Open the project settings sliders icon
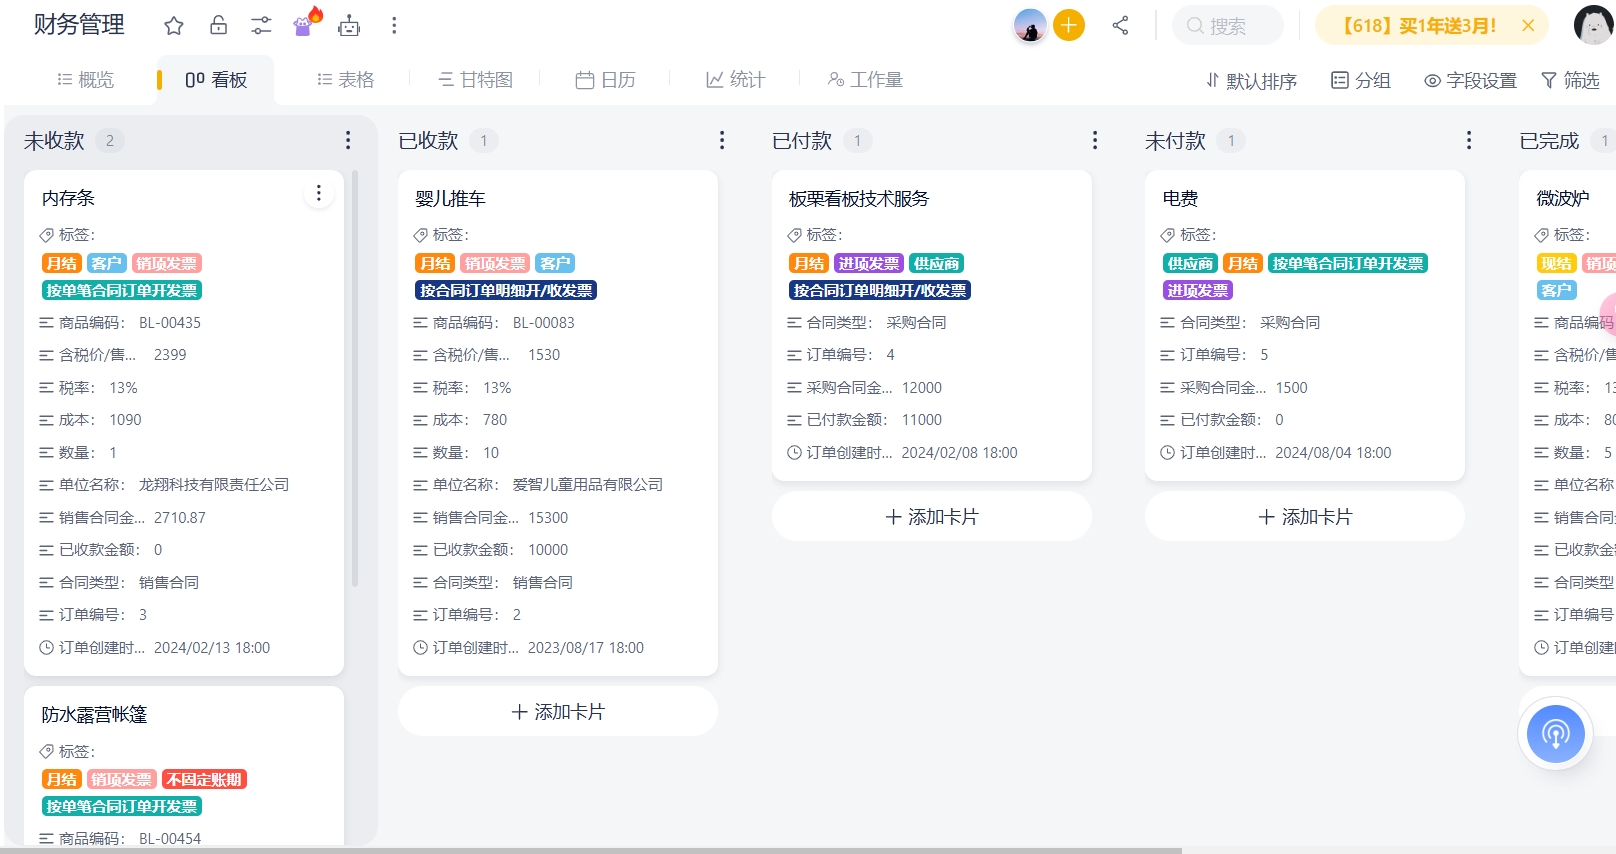This screenshot has width=1616, height=854. coord(261,26)
